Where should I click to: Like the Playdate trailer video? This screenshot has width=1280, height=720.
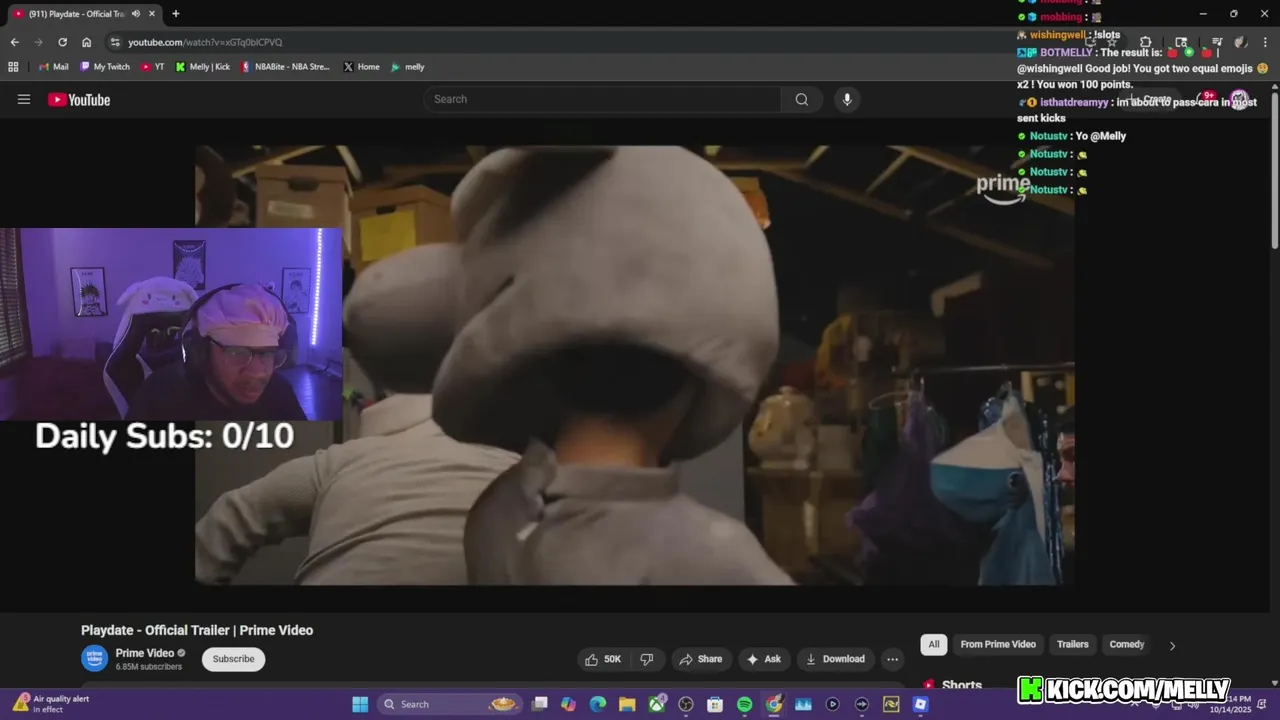604,659
